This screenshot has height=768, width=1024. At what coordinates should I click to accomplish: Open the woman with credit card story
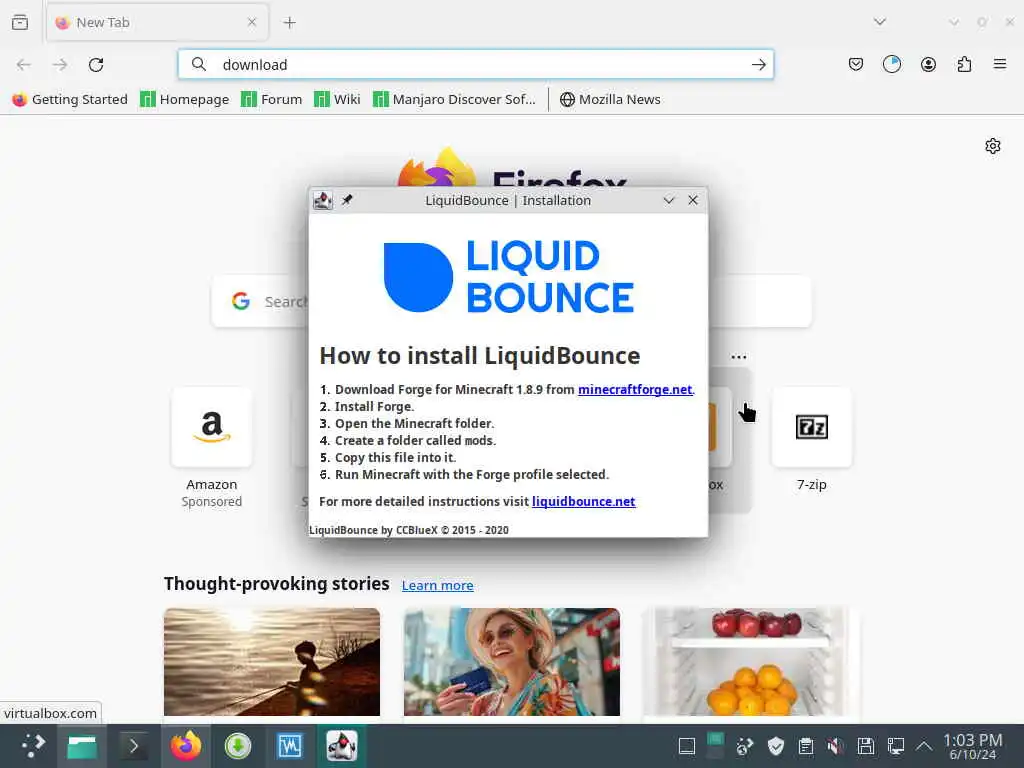[512, 662]
